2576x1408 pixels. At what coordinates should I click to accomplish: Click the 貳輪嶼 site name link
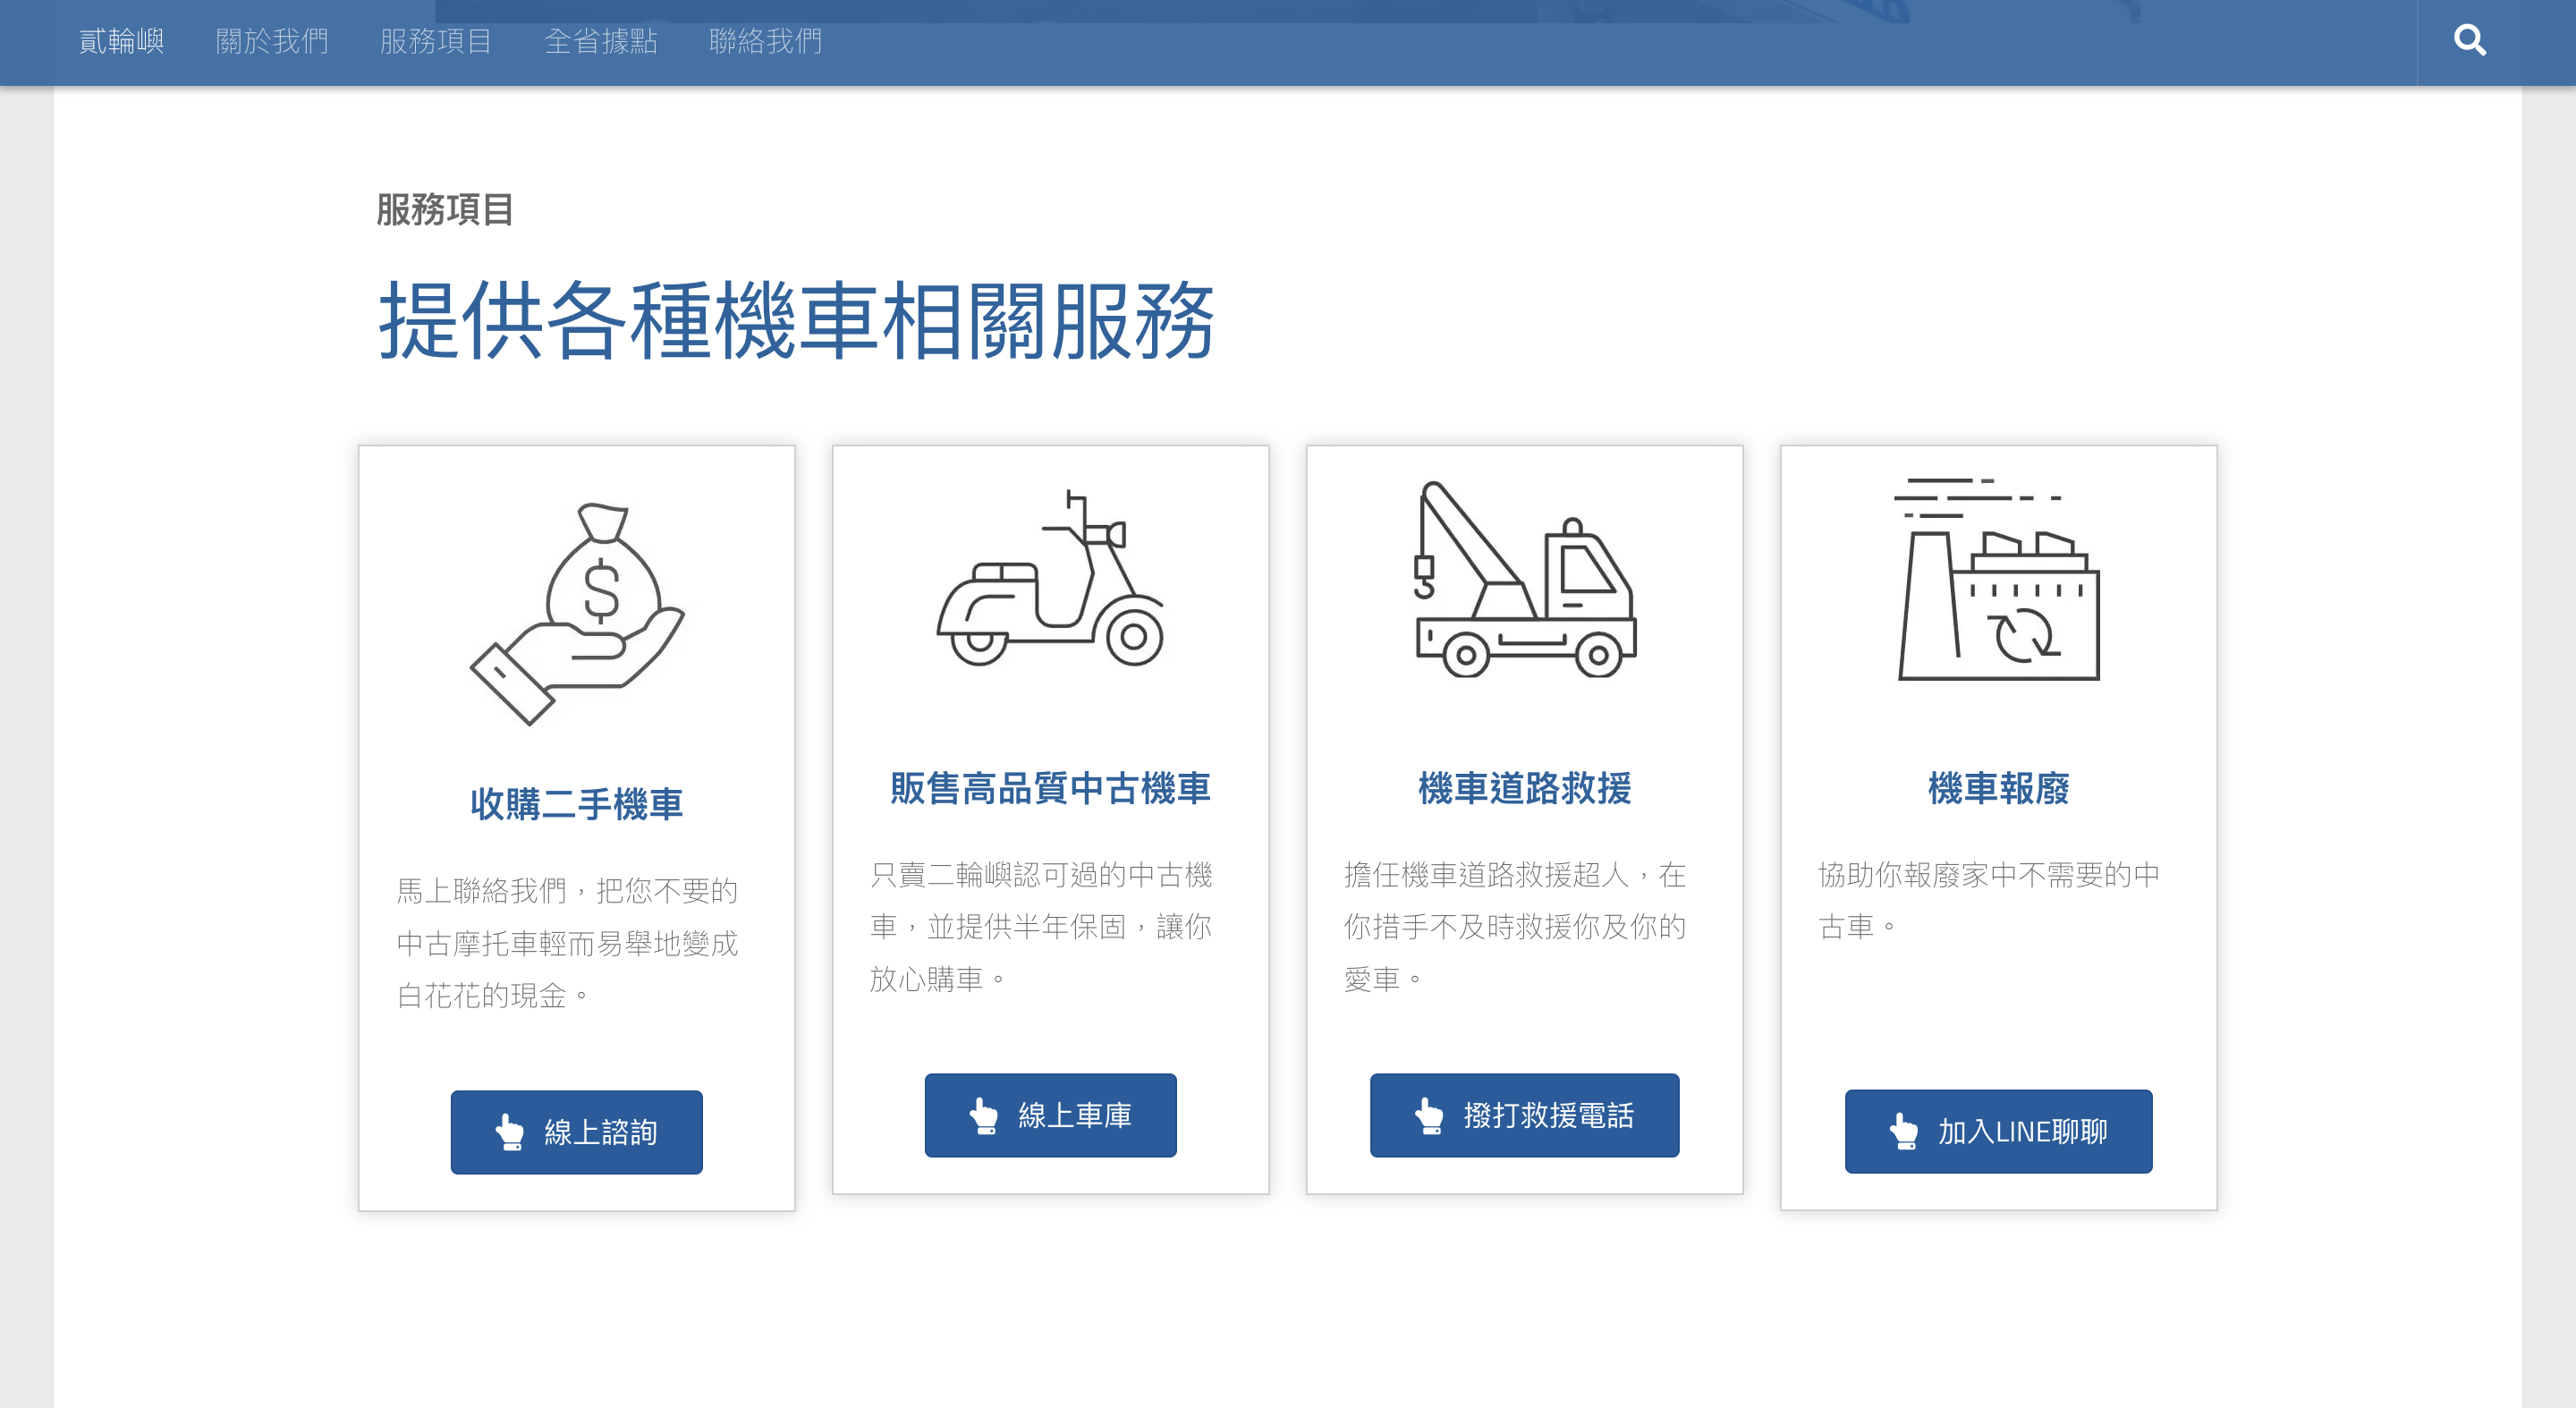coord(121,41)
